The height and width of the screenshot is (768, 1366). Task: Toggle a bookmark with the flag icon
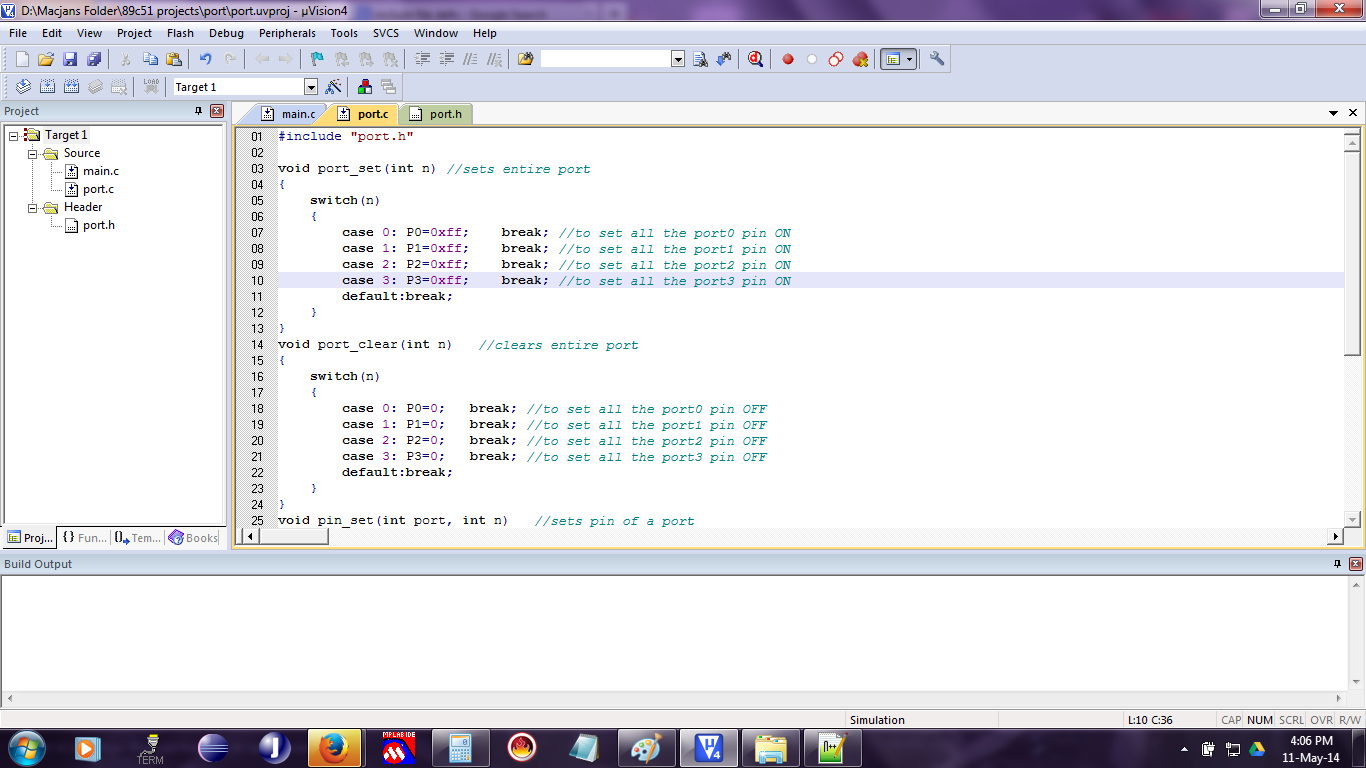[317, 59]
